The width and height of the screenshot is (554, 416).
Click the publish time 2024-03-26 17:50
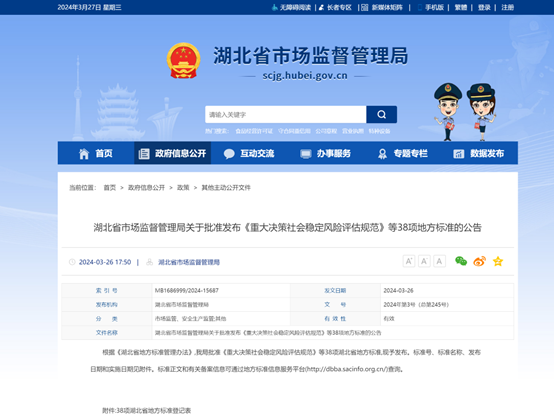[x=105, y=262]
